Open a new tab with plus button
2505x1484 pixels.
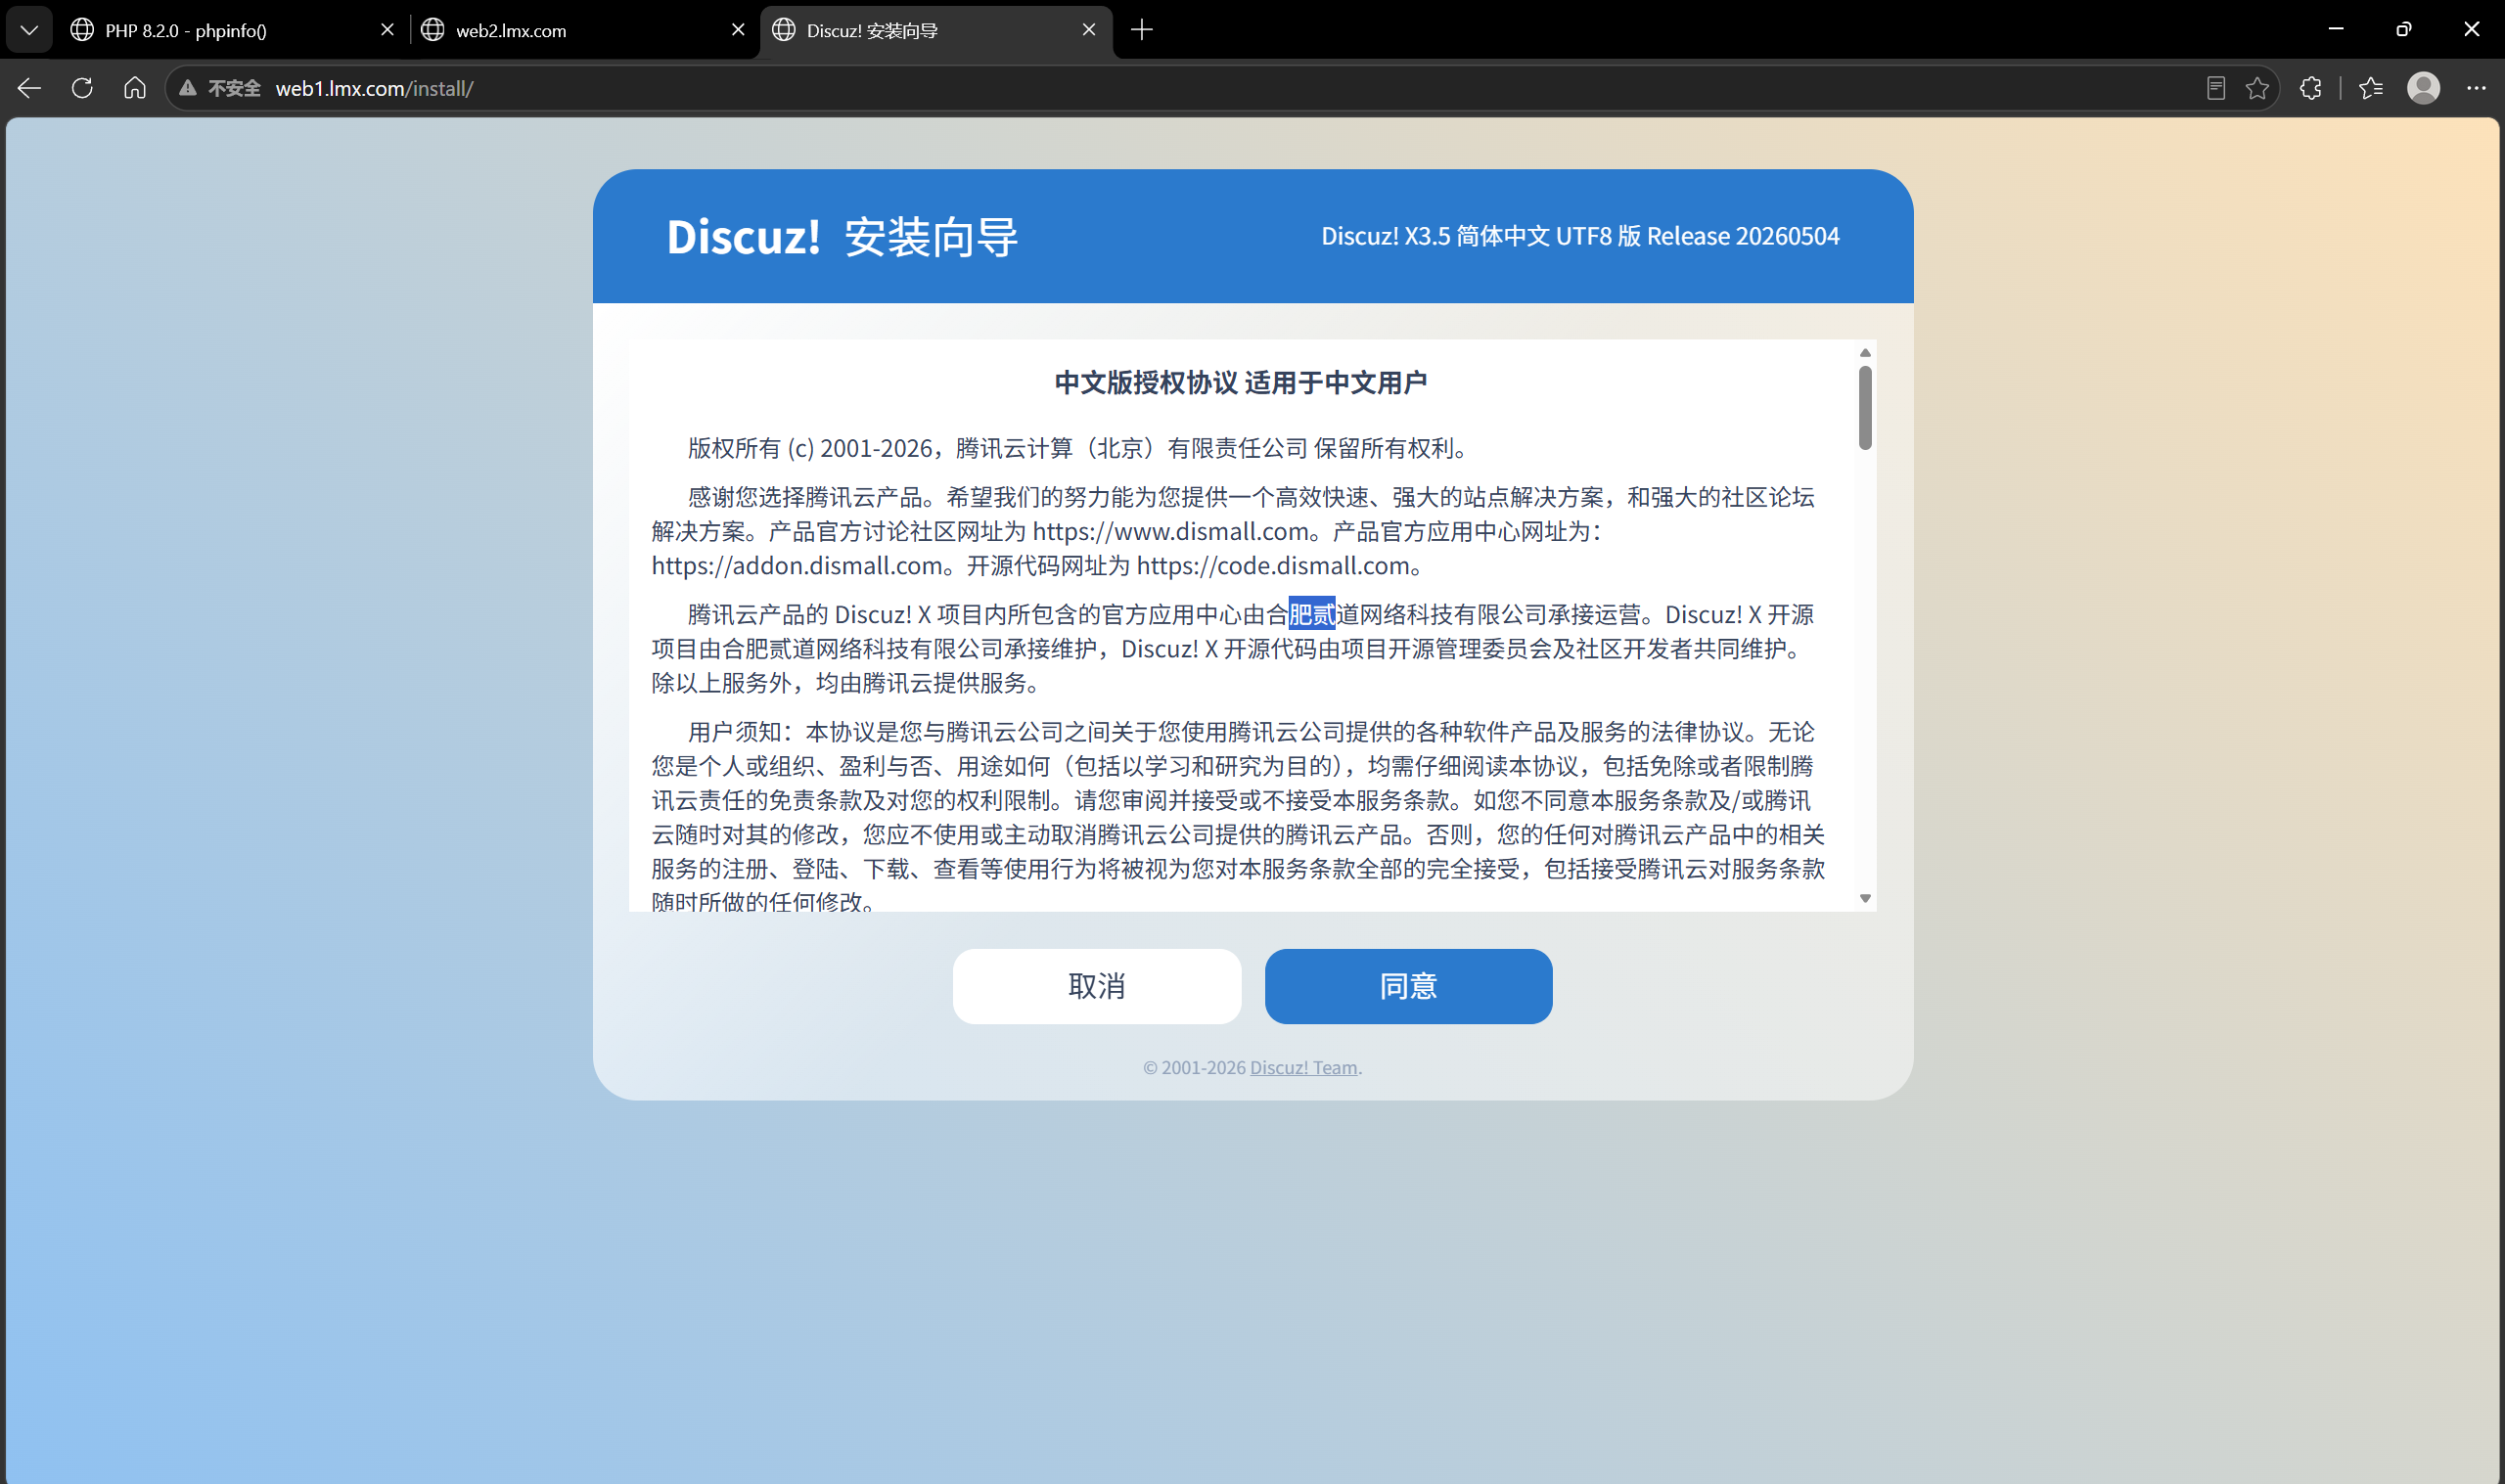click(x=1142, y=30)
